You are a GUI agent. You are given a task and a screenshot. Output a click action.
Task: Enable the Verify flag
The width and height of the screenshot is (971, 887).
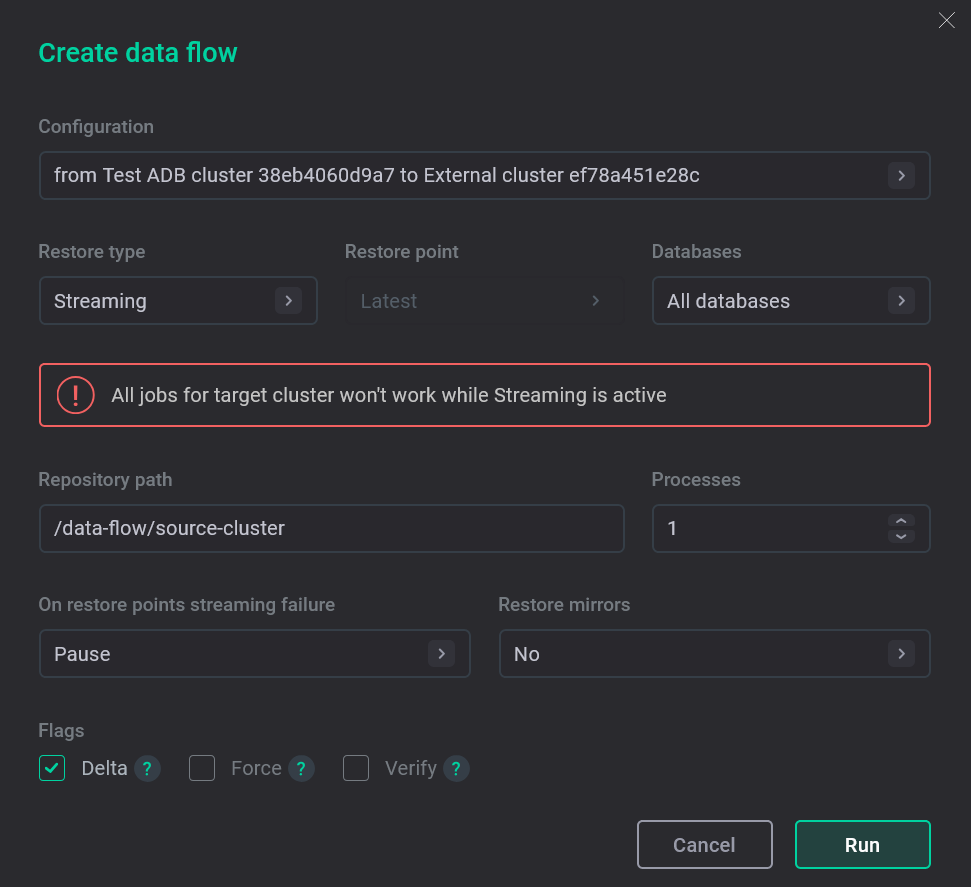[x=356, y=768]
